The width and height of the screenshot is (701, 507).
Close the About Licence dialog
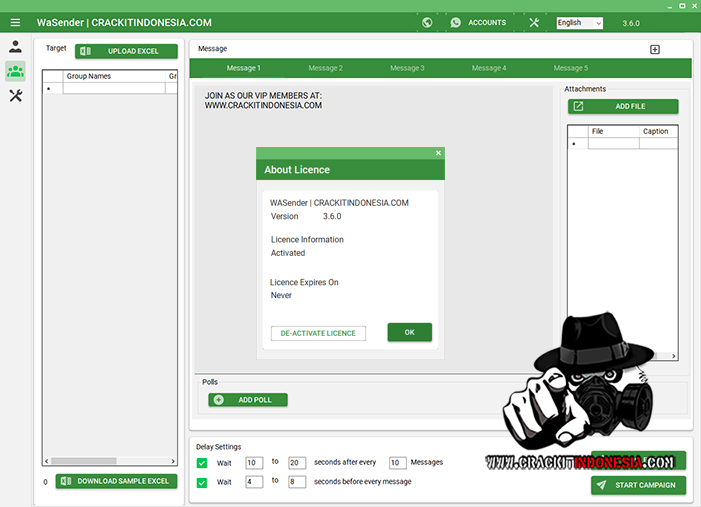click(438, 153)
